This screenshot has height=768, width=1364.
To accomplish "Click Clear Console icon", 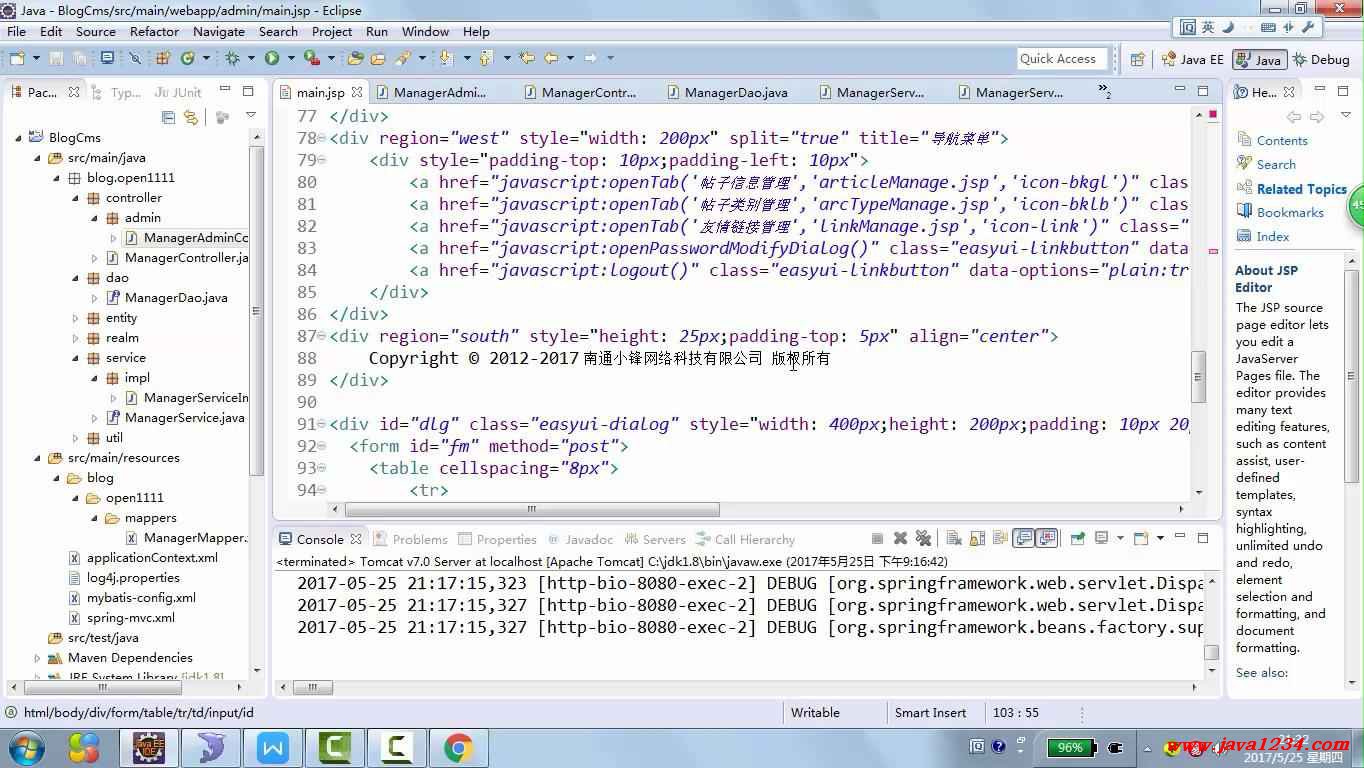I will point(954,538).
